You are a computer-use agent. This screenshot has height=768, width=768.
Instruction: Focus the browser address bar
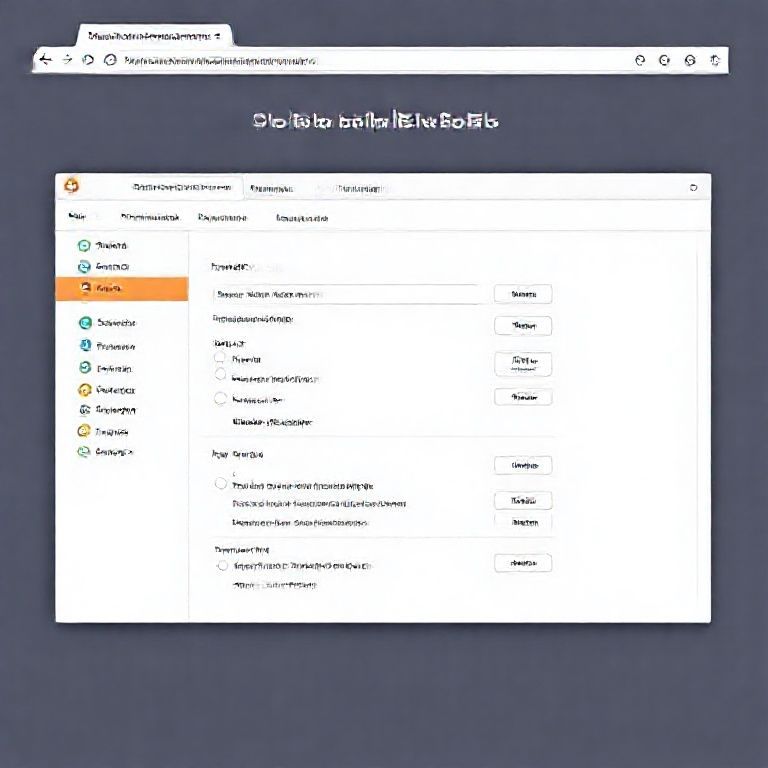tap(360, 60)
